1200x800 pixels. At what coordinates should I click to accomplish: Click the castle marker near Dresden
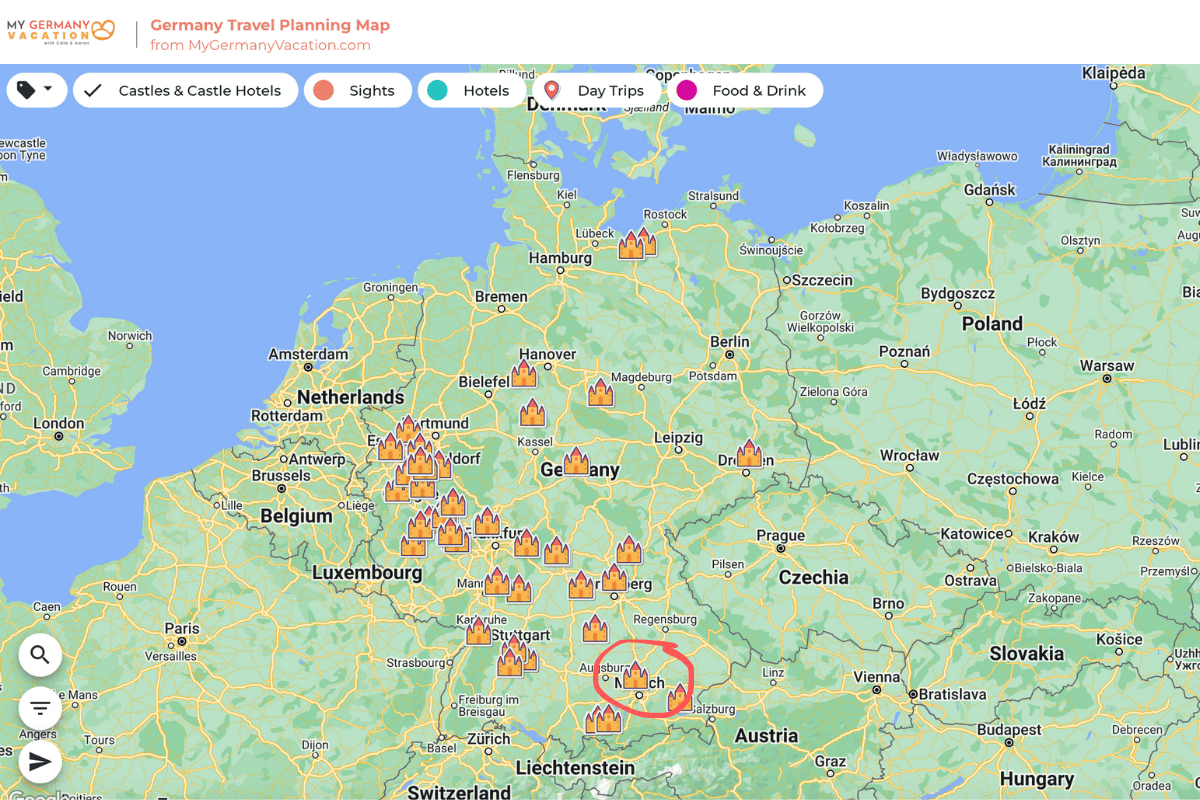coord(749,454)
